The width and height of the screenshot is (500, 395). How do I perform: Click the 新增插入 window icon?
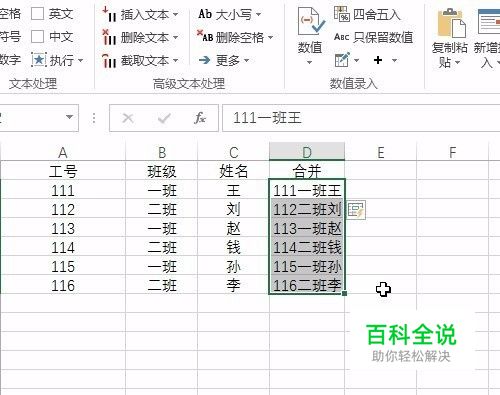point(489,22)
